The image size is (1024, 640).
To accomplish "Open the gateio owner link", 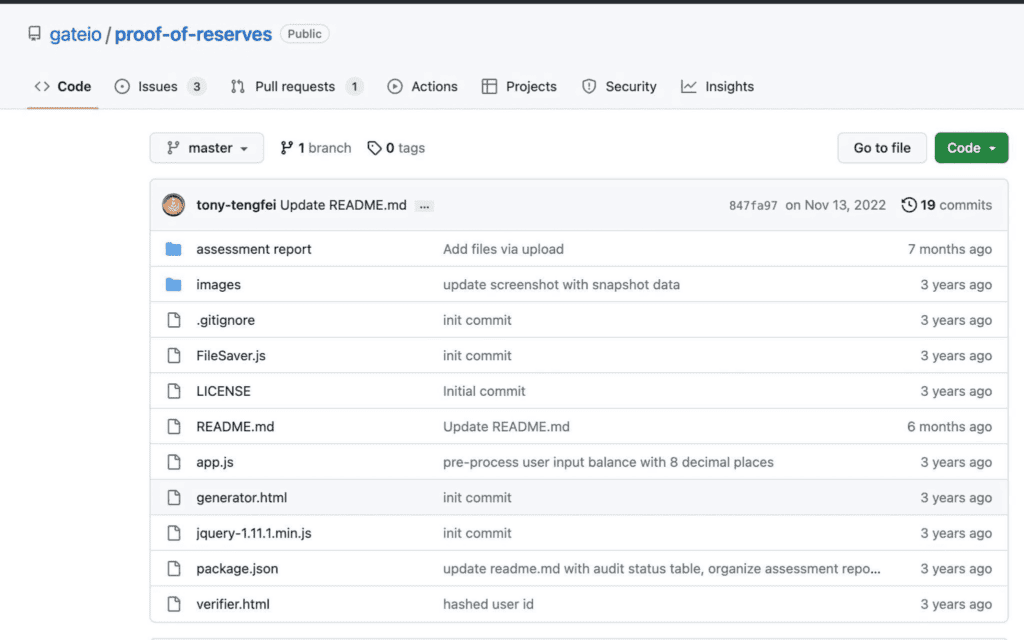I will [x=76, y=34].
